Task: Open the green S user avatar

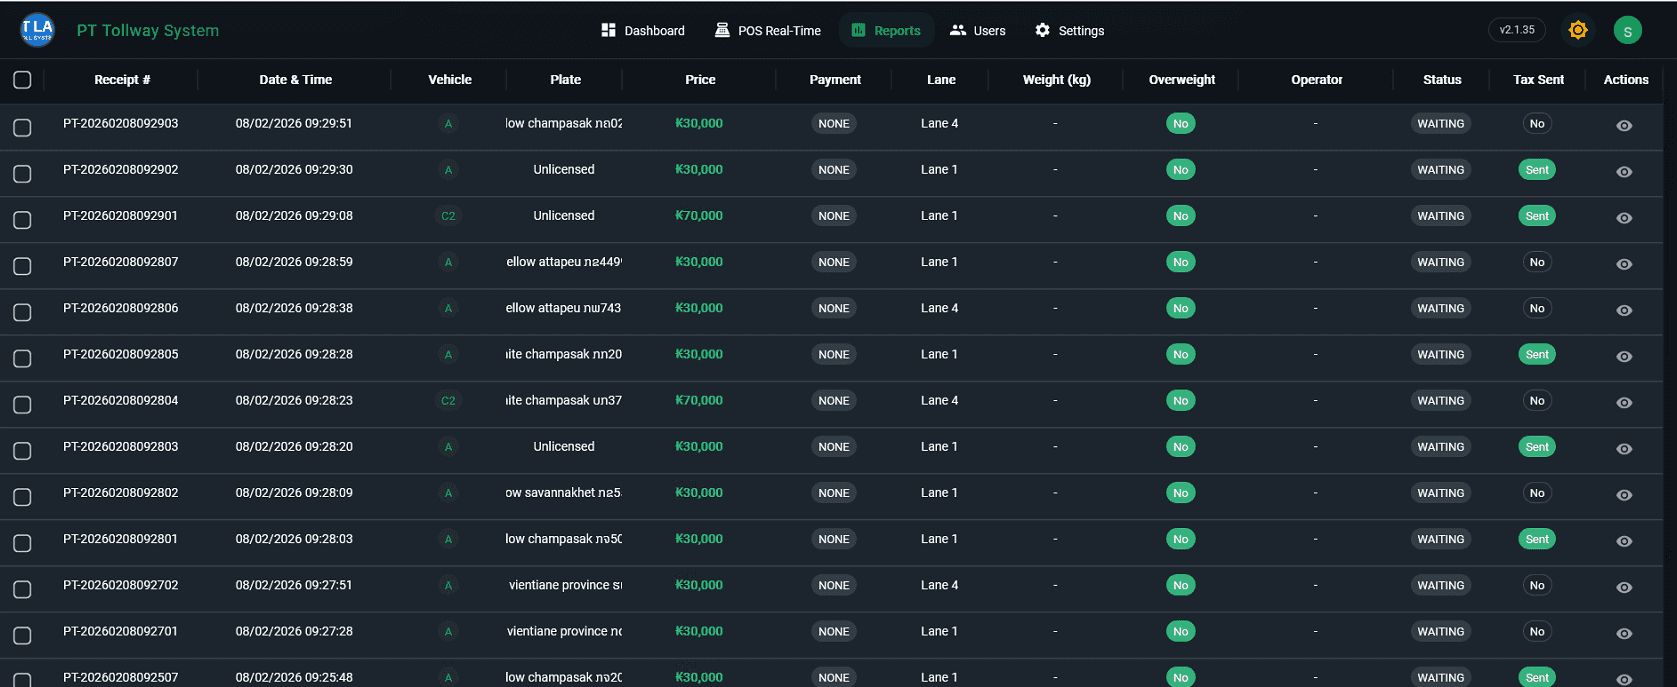Action: click(x=1627, y=31)
